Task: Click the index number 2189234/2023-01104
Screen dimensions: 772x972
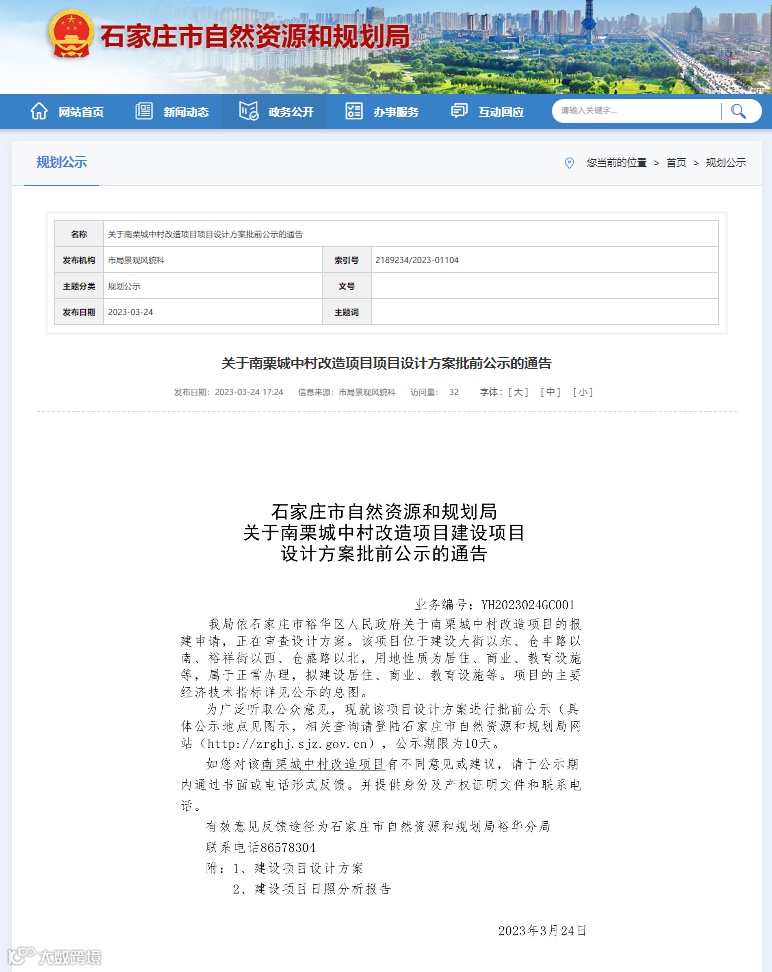Action: 417,260
